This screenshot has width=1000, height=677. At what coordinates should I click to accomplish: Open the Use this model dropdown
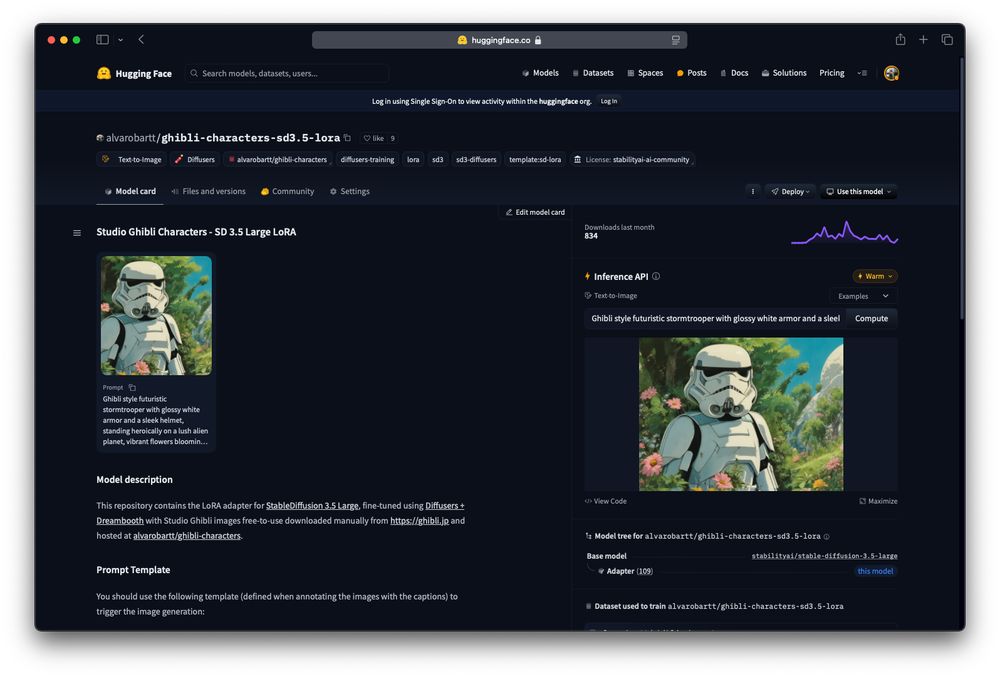(x=858, y=191)
